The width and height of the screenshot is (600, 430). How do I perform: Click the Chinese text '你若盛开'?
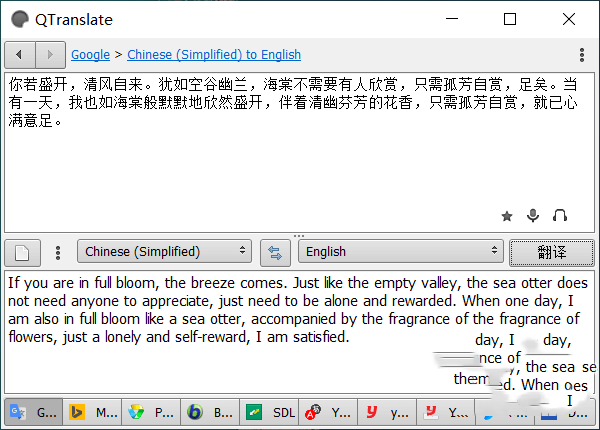click(38, 84)
